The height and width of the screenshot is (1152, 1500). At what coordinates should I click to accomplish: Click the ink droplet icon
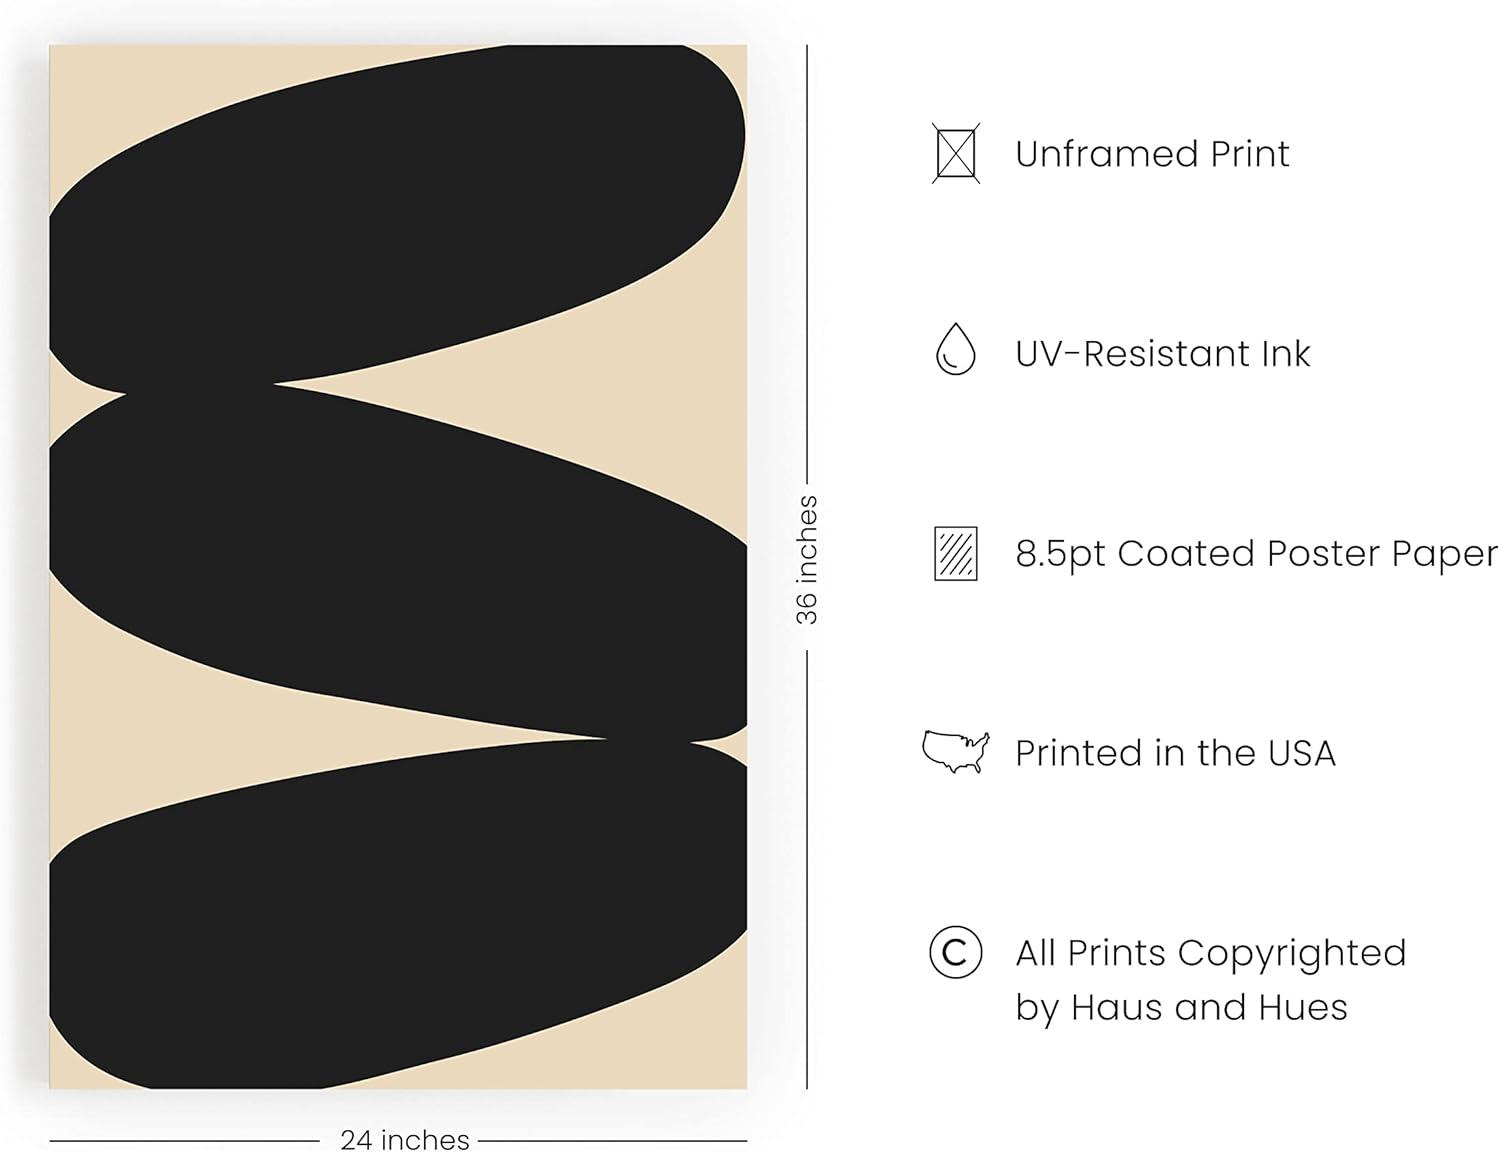tap(955, 350)
